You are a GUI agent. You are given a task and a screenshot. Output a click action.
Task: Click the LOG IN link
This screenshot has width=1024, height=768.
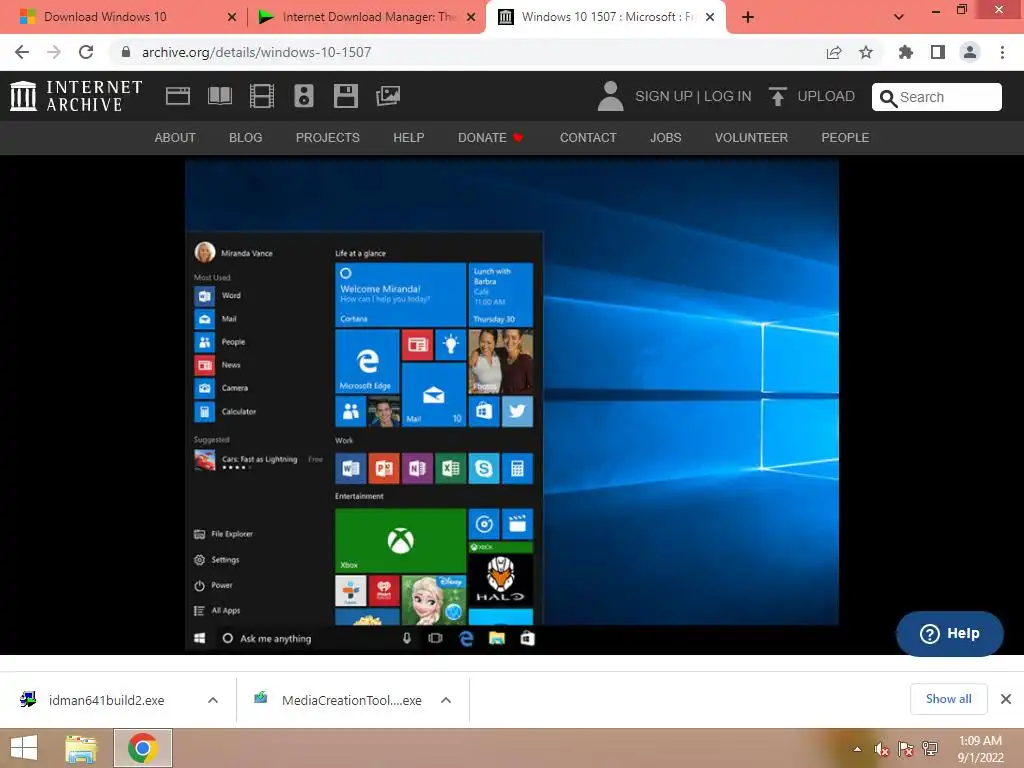(x=728, y=96)
